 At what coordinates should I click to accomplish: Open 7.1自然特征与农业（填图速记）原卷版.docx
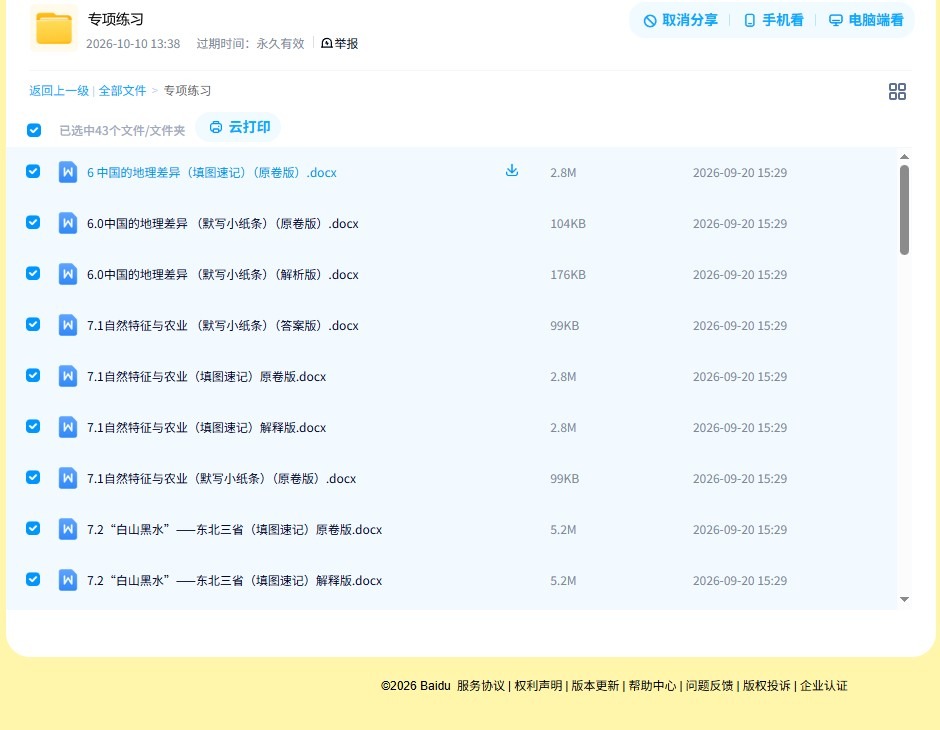coord(206,376)
